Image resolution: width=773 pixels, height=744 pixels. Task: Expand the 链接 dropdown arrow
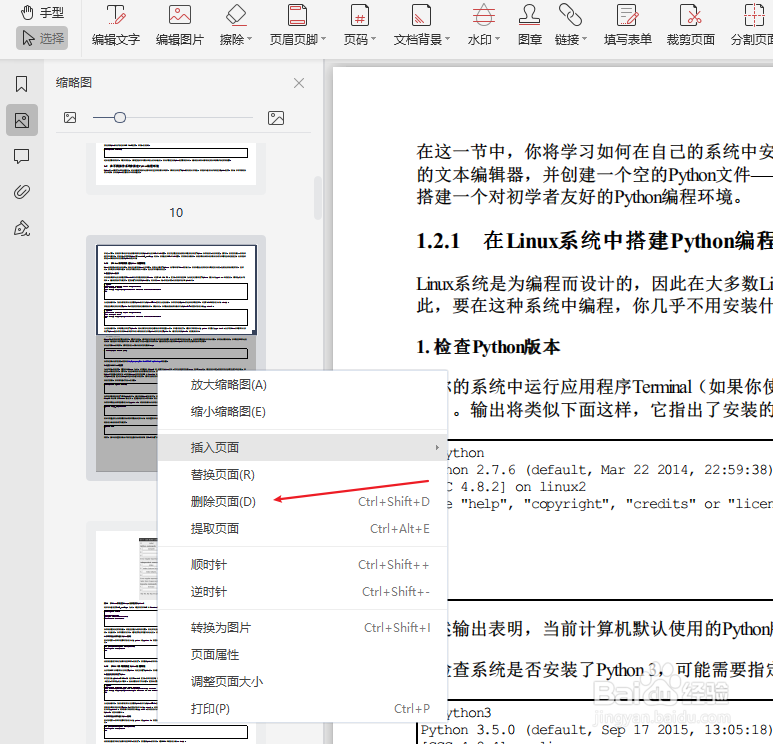[x=584, y=38]
